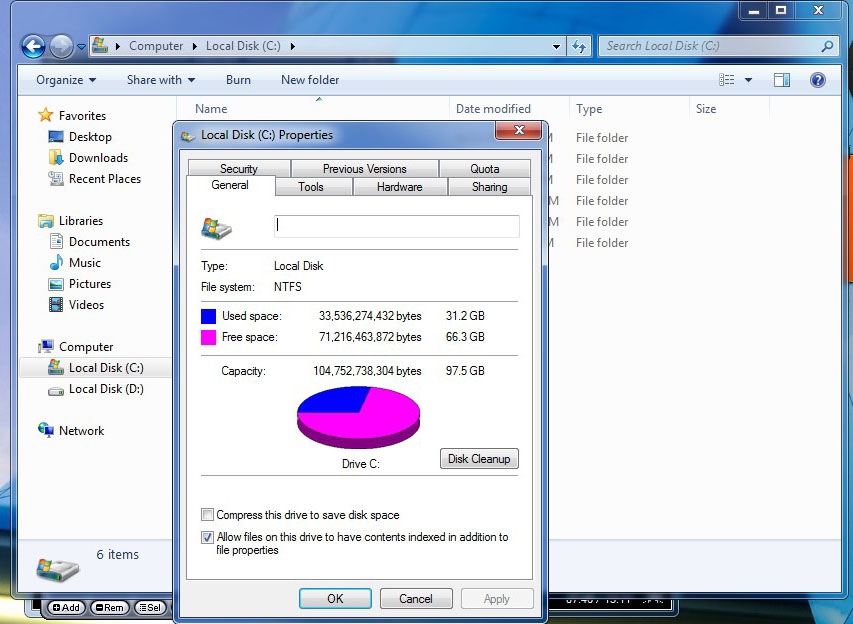Sort by the Size column header
The height and width of the screenshot is (624, 853).
coord(706,109)
